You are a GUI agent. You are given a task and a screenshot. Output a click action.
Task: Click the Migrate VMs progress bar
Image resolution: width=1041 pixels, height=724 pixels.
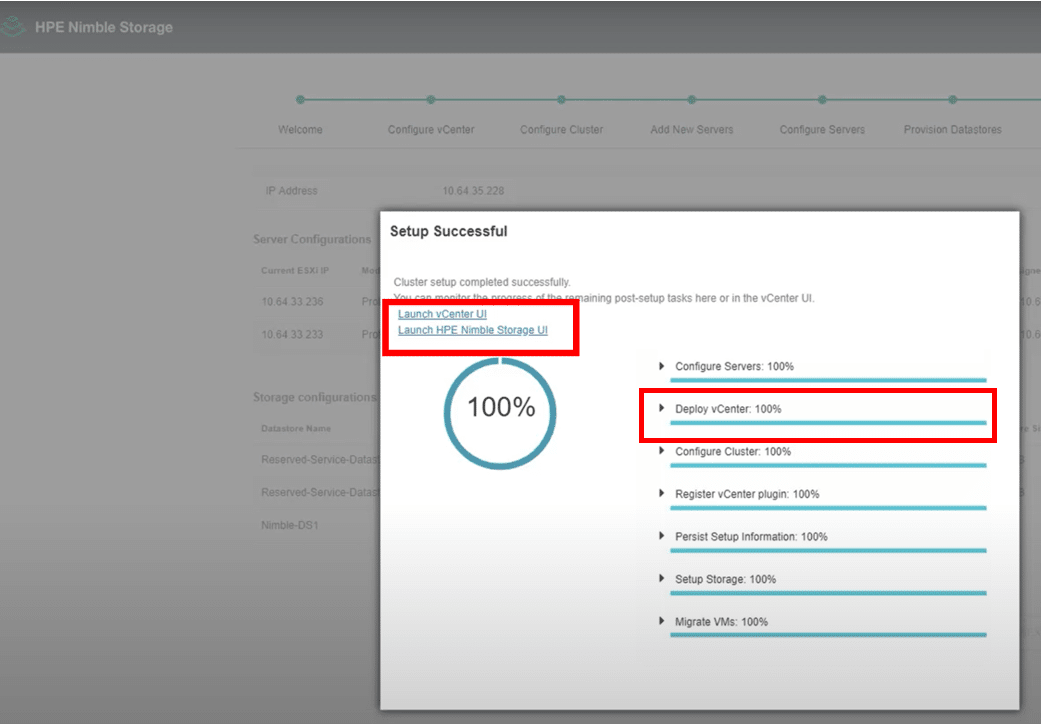(x=828, y=635)
